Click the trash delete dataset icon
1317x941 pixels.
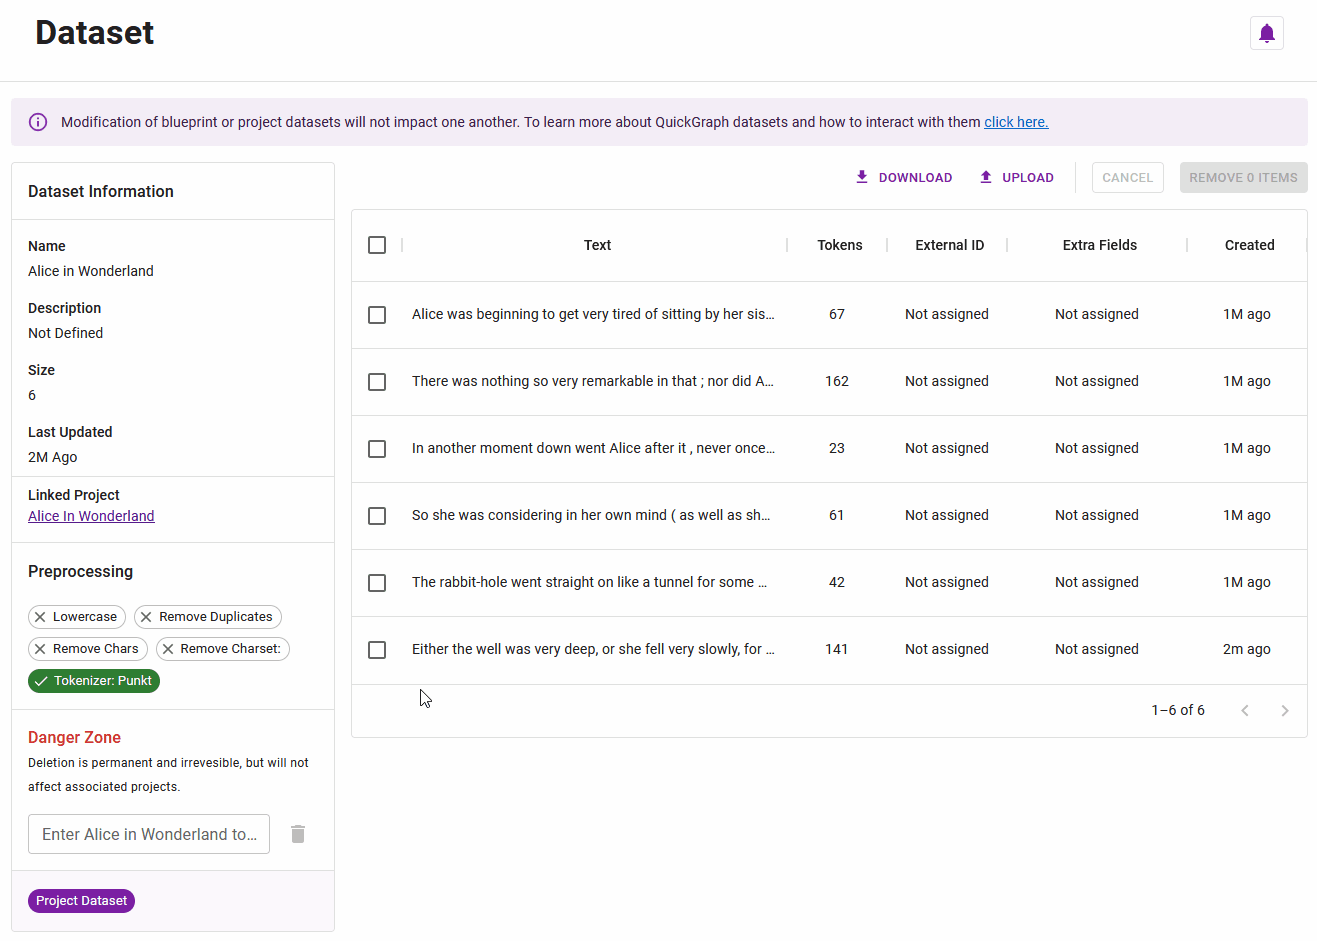(298, 834)
